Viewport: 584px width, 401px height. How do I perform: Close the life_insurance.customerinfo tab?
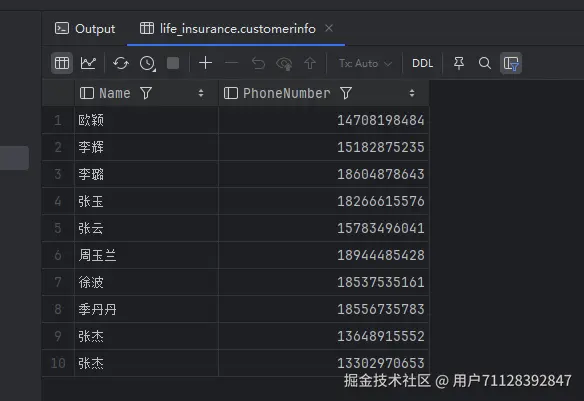(x=328, y=28)
